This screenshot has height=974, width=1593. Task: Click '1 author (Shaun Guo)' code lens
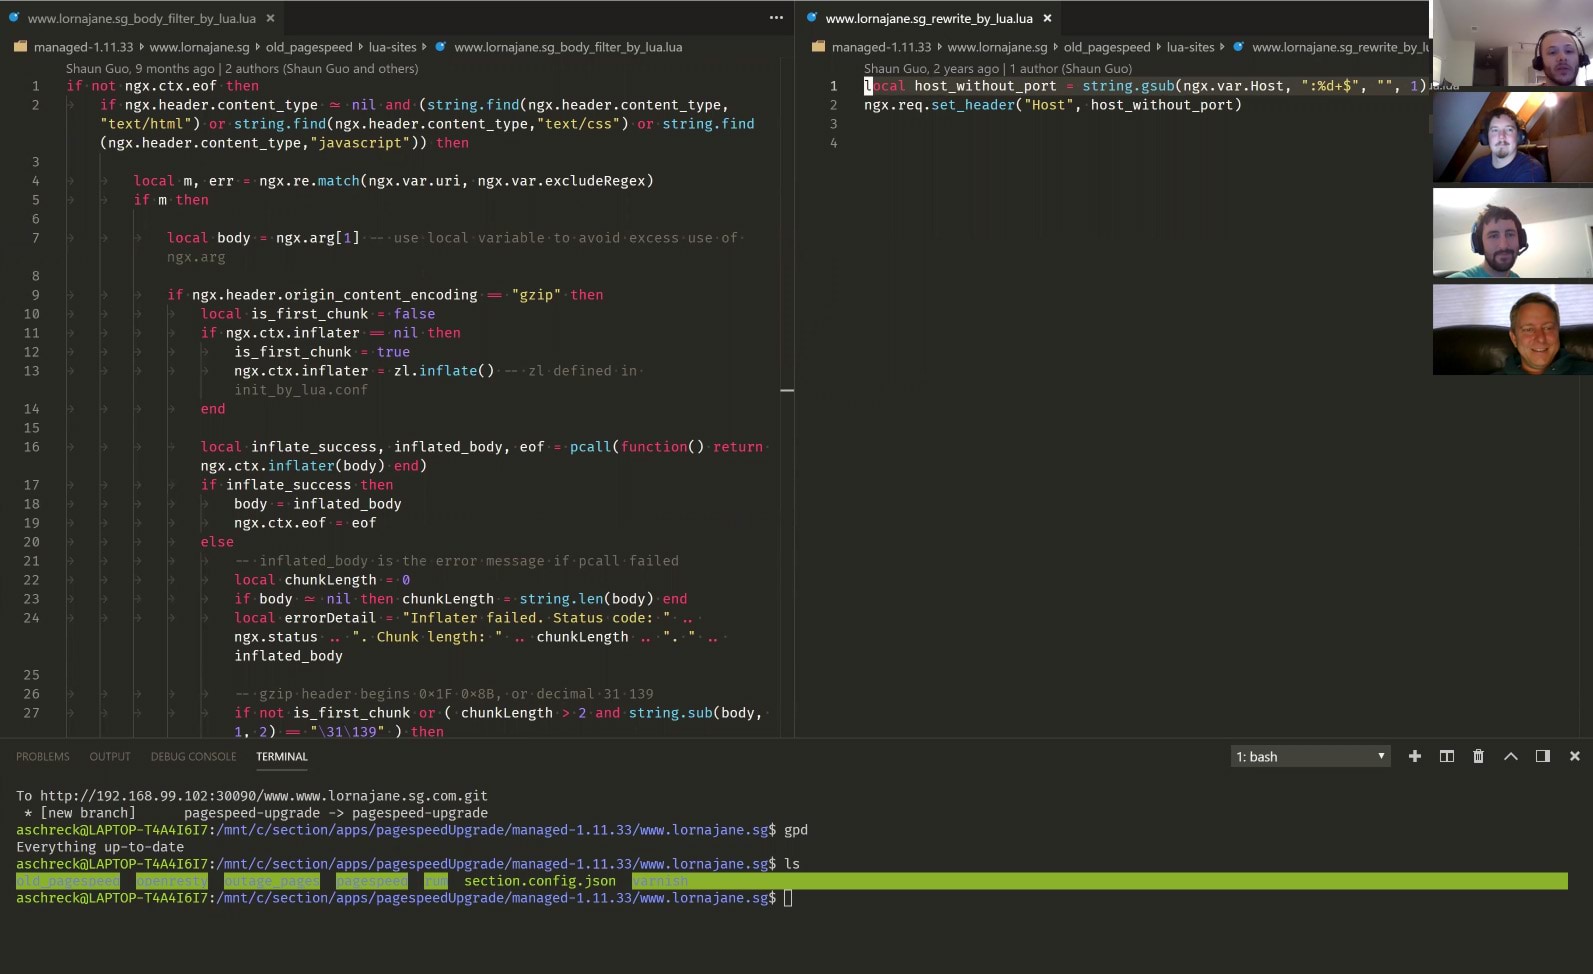click(x=1071, y=69)
